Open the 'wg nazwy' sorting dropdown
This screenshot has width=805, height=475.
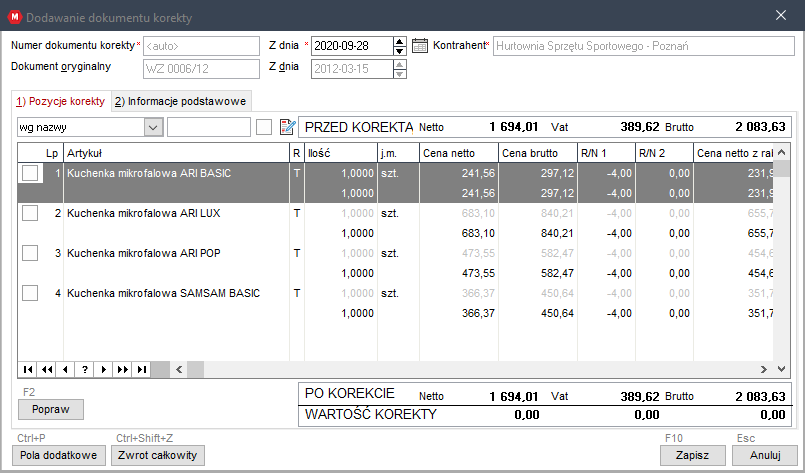click(x=153, y=127)
